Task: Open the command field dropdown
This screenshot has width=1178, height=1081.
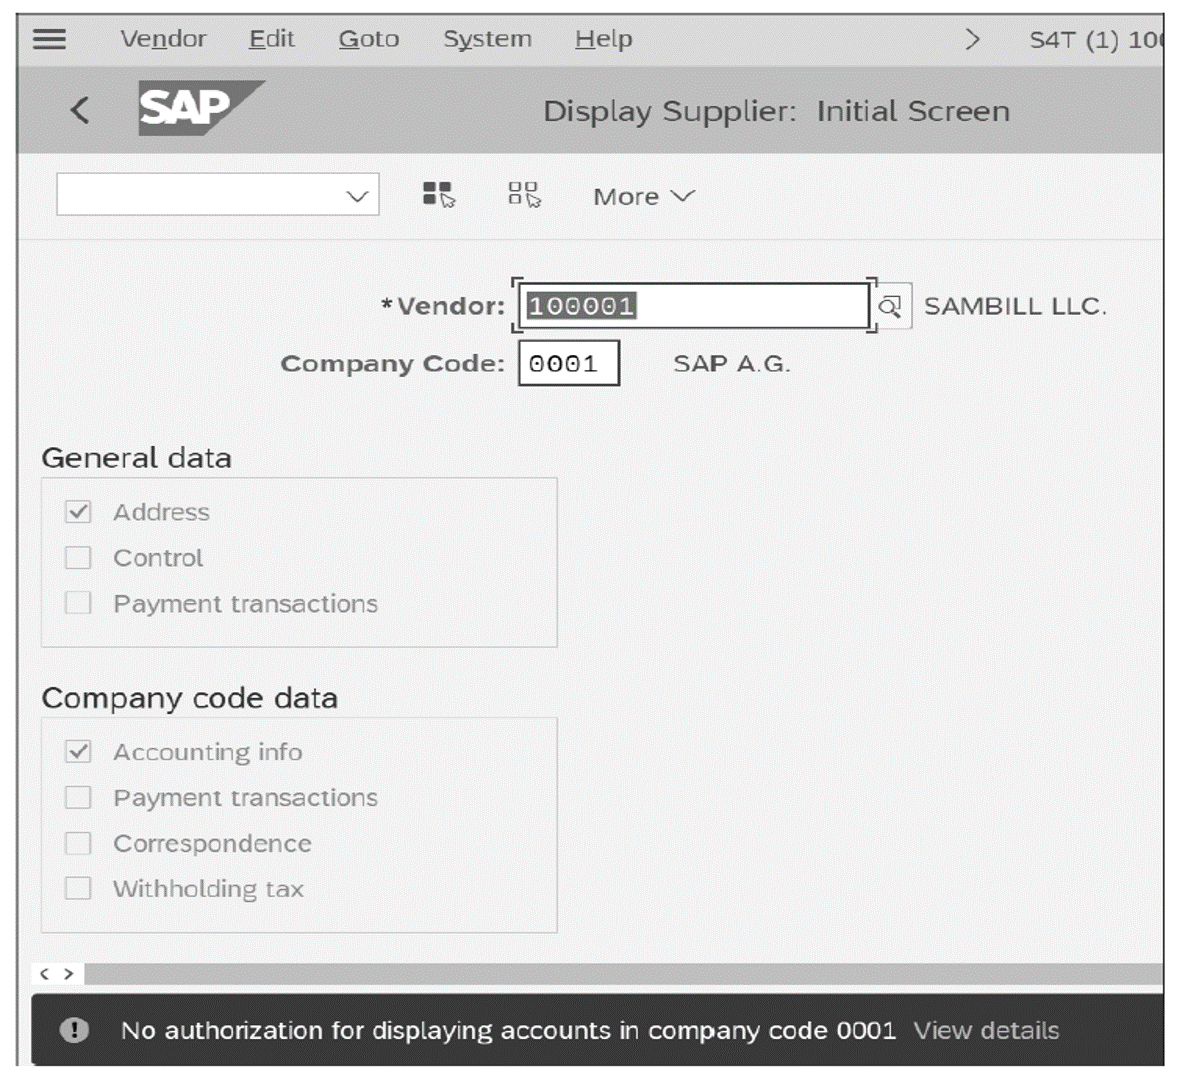Action: [x=358, y=194]
